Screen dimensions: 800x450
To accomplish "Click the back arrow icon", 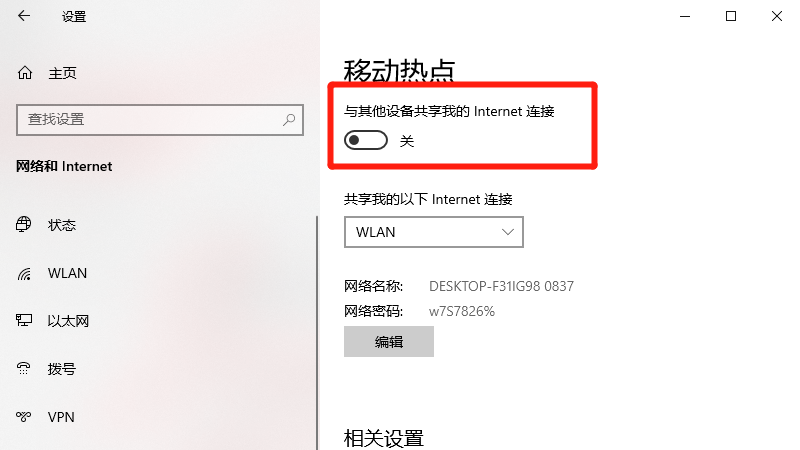I will click(24, 16).
